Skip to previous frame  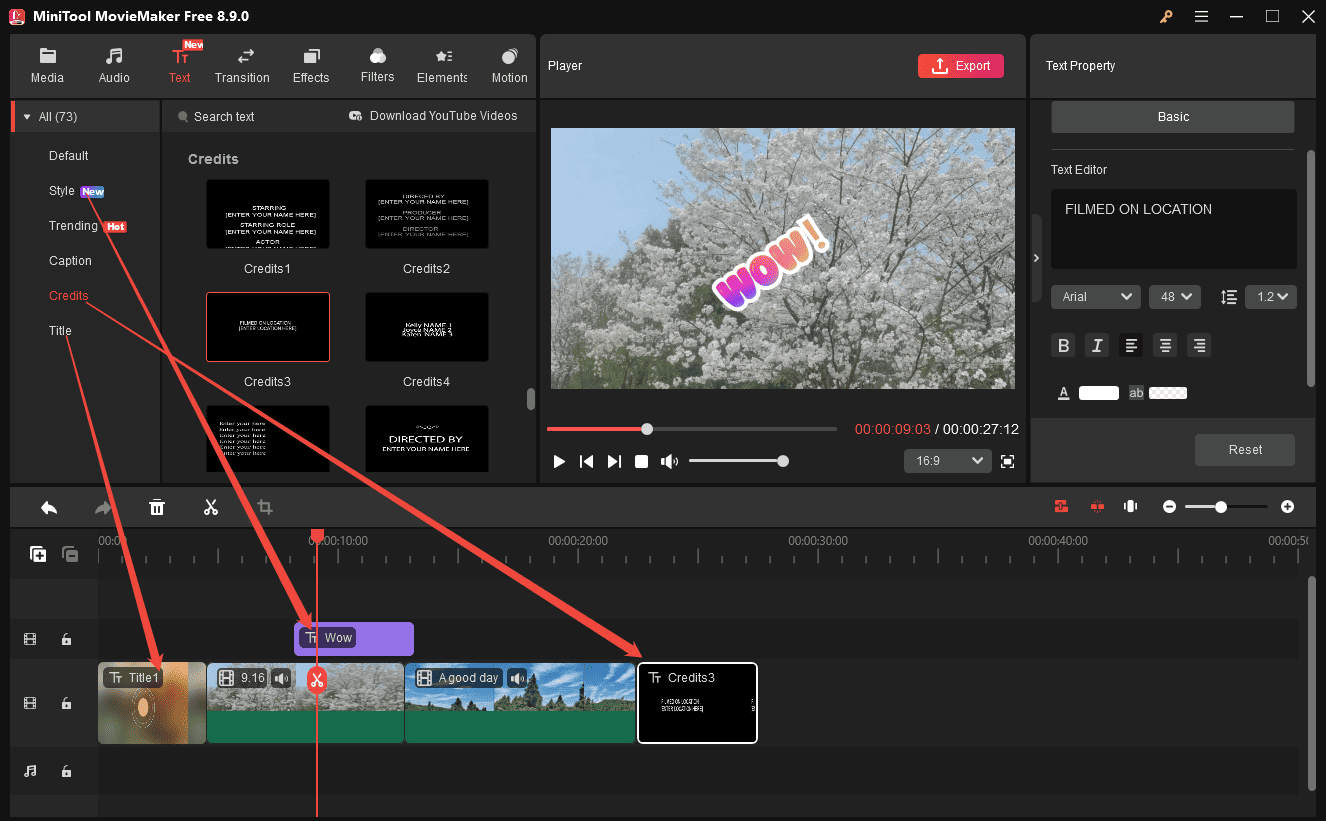click(587, 461)
